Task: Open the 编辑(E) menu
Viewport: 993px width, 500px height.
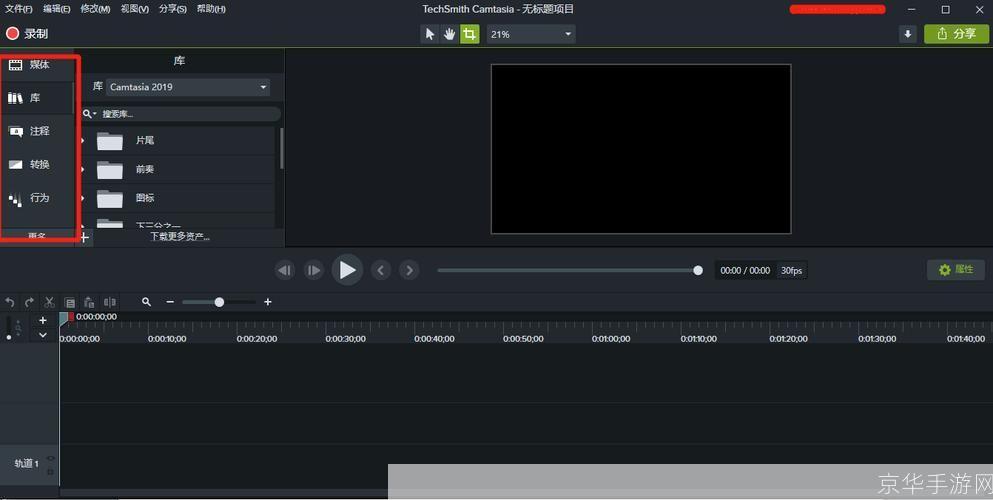Action: [56, 9]
